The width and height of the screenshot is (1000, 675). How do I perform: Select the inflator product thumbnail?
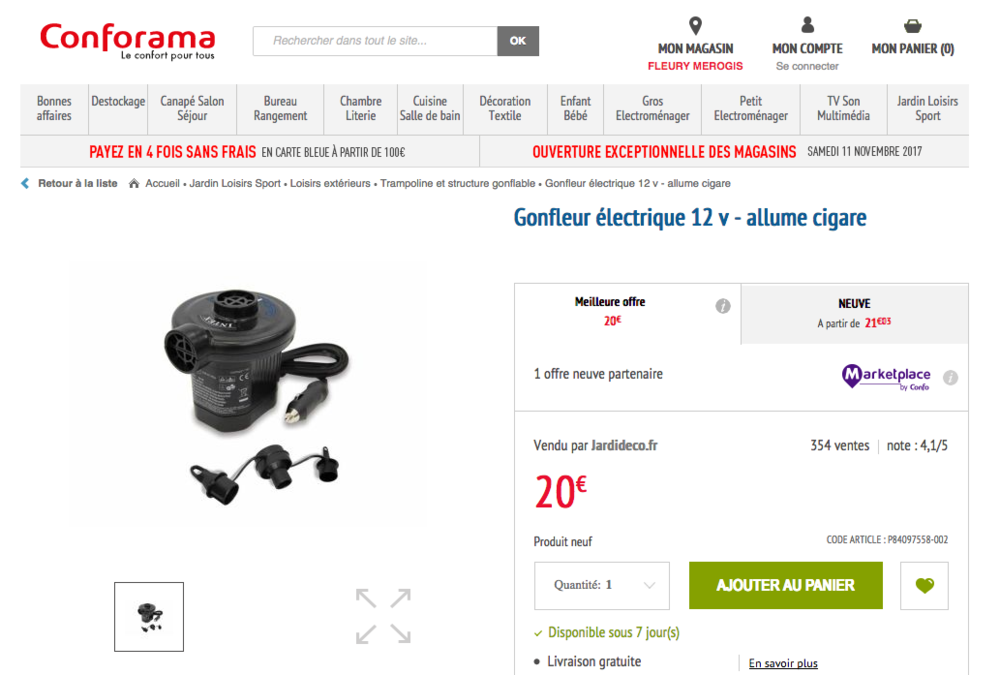tap(149, 617)
